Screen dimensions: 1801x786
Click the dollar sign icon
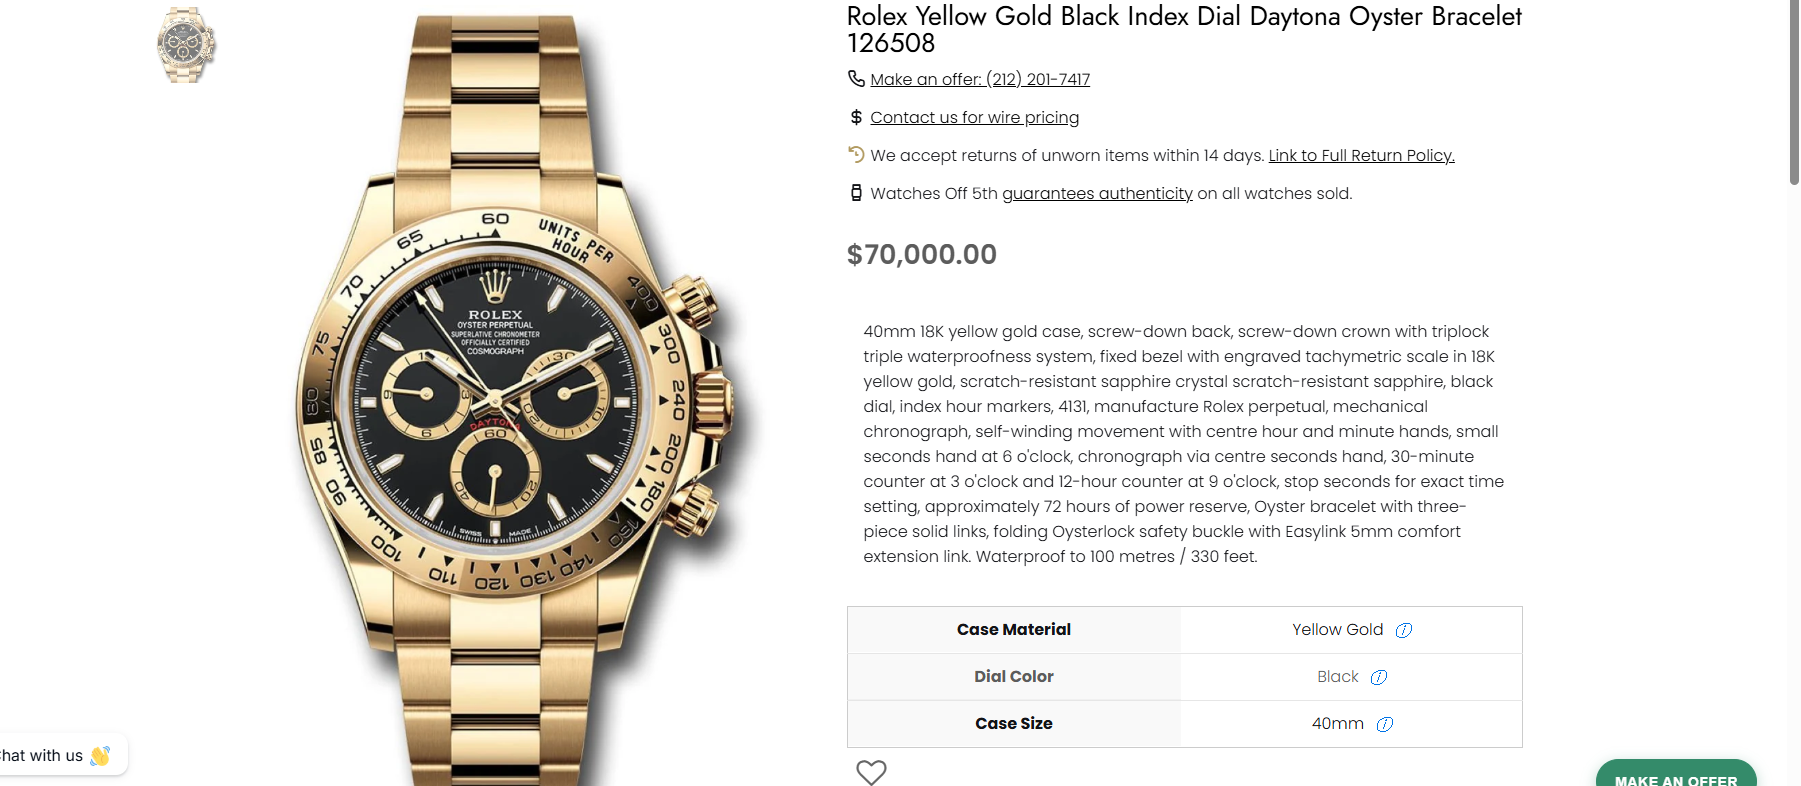pos(856,117)
